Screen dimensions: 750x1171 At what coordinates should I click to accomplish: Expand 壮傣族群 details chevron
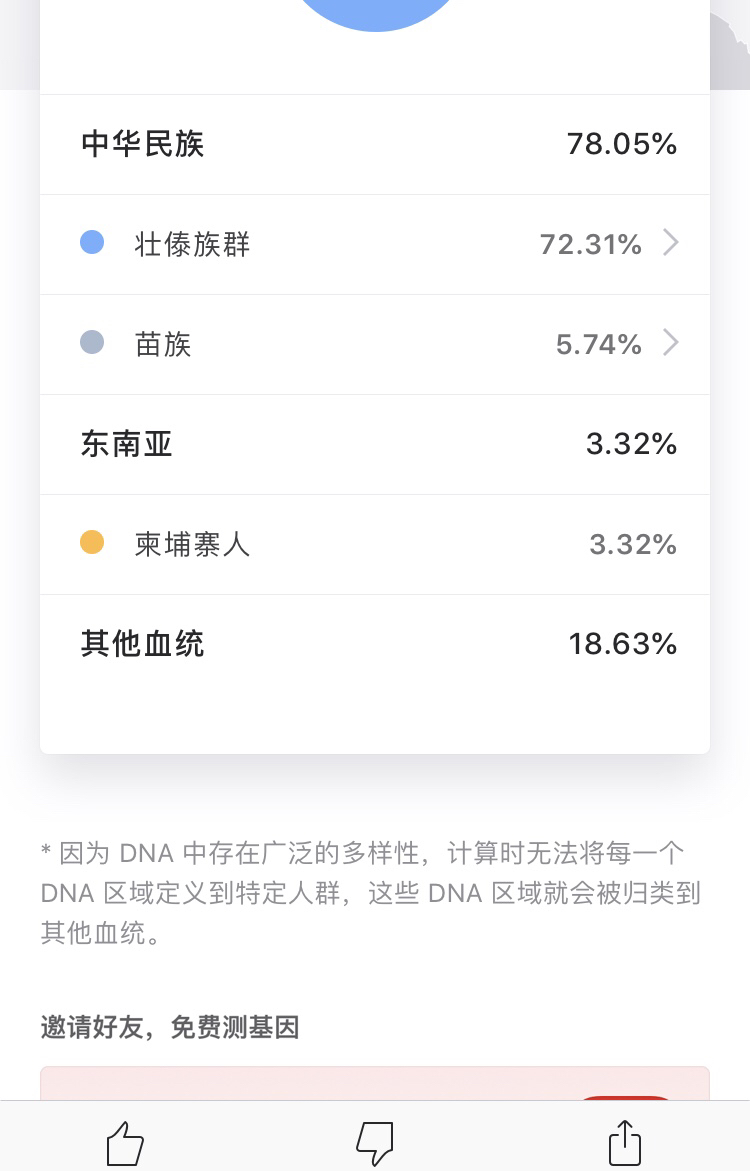[x=671, y=243]
